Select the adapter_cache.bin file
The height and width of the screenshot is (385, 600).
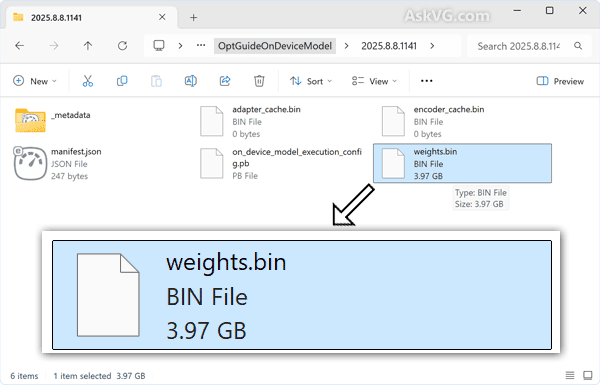click(251, 122)
